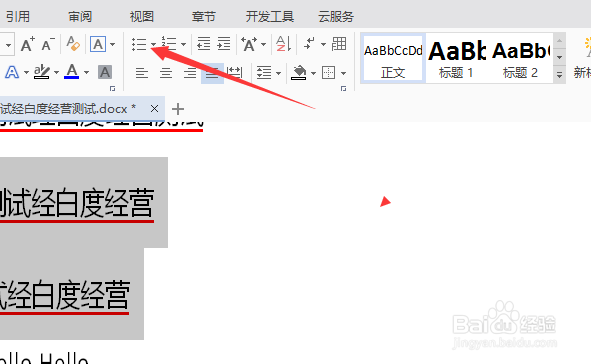This screenshot has height=364, width=591.
Task: Add a new document tab
Action: [178, 109]
